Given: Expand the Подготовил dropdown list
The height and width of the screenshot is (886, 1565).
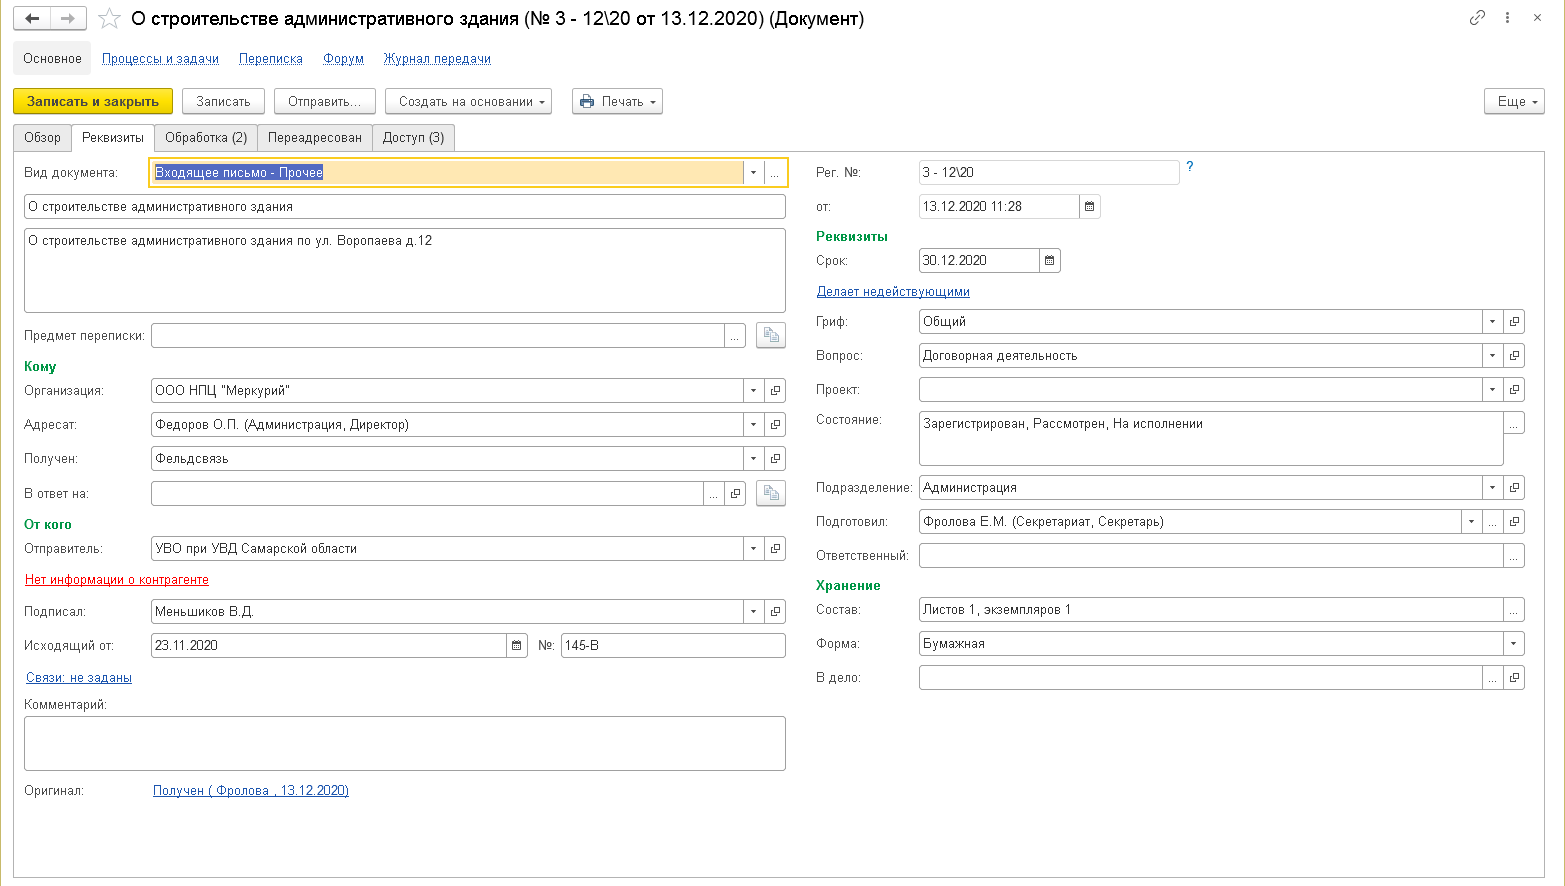Looking at the screenshot, I should (x=1472, y=522).
